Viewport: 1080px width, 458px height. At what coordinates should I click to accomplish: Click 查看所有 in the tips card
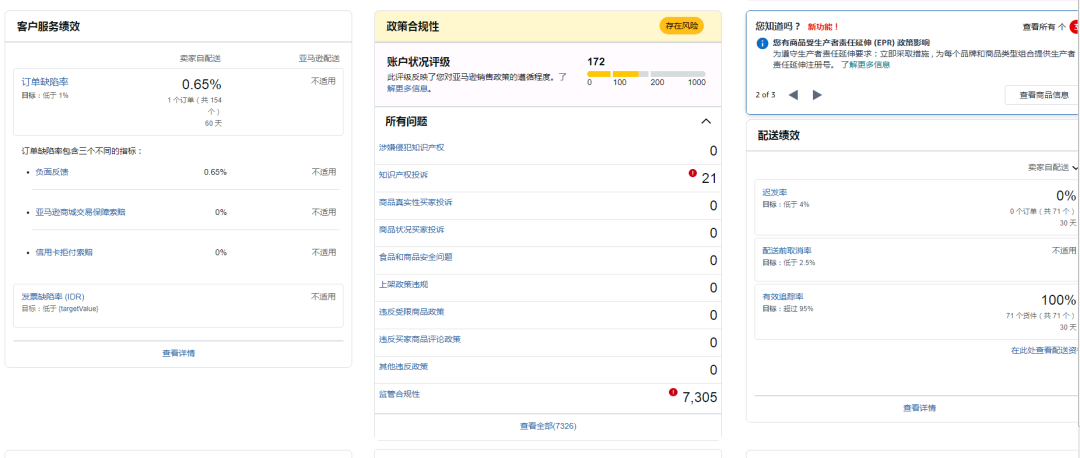click(x=1045, y=27)
